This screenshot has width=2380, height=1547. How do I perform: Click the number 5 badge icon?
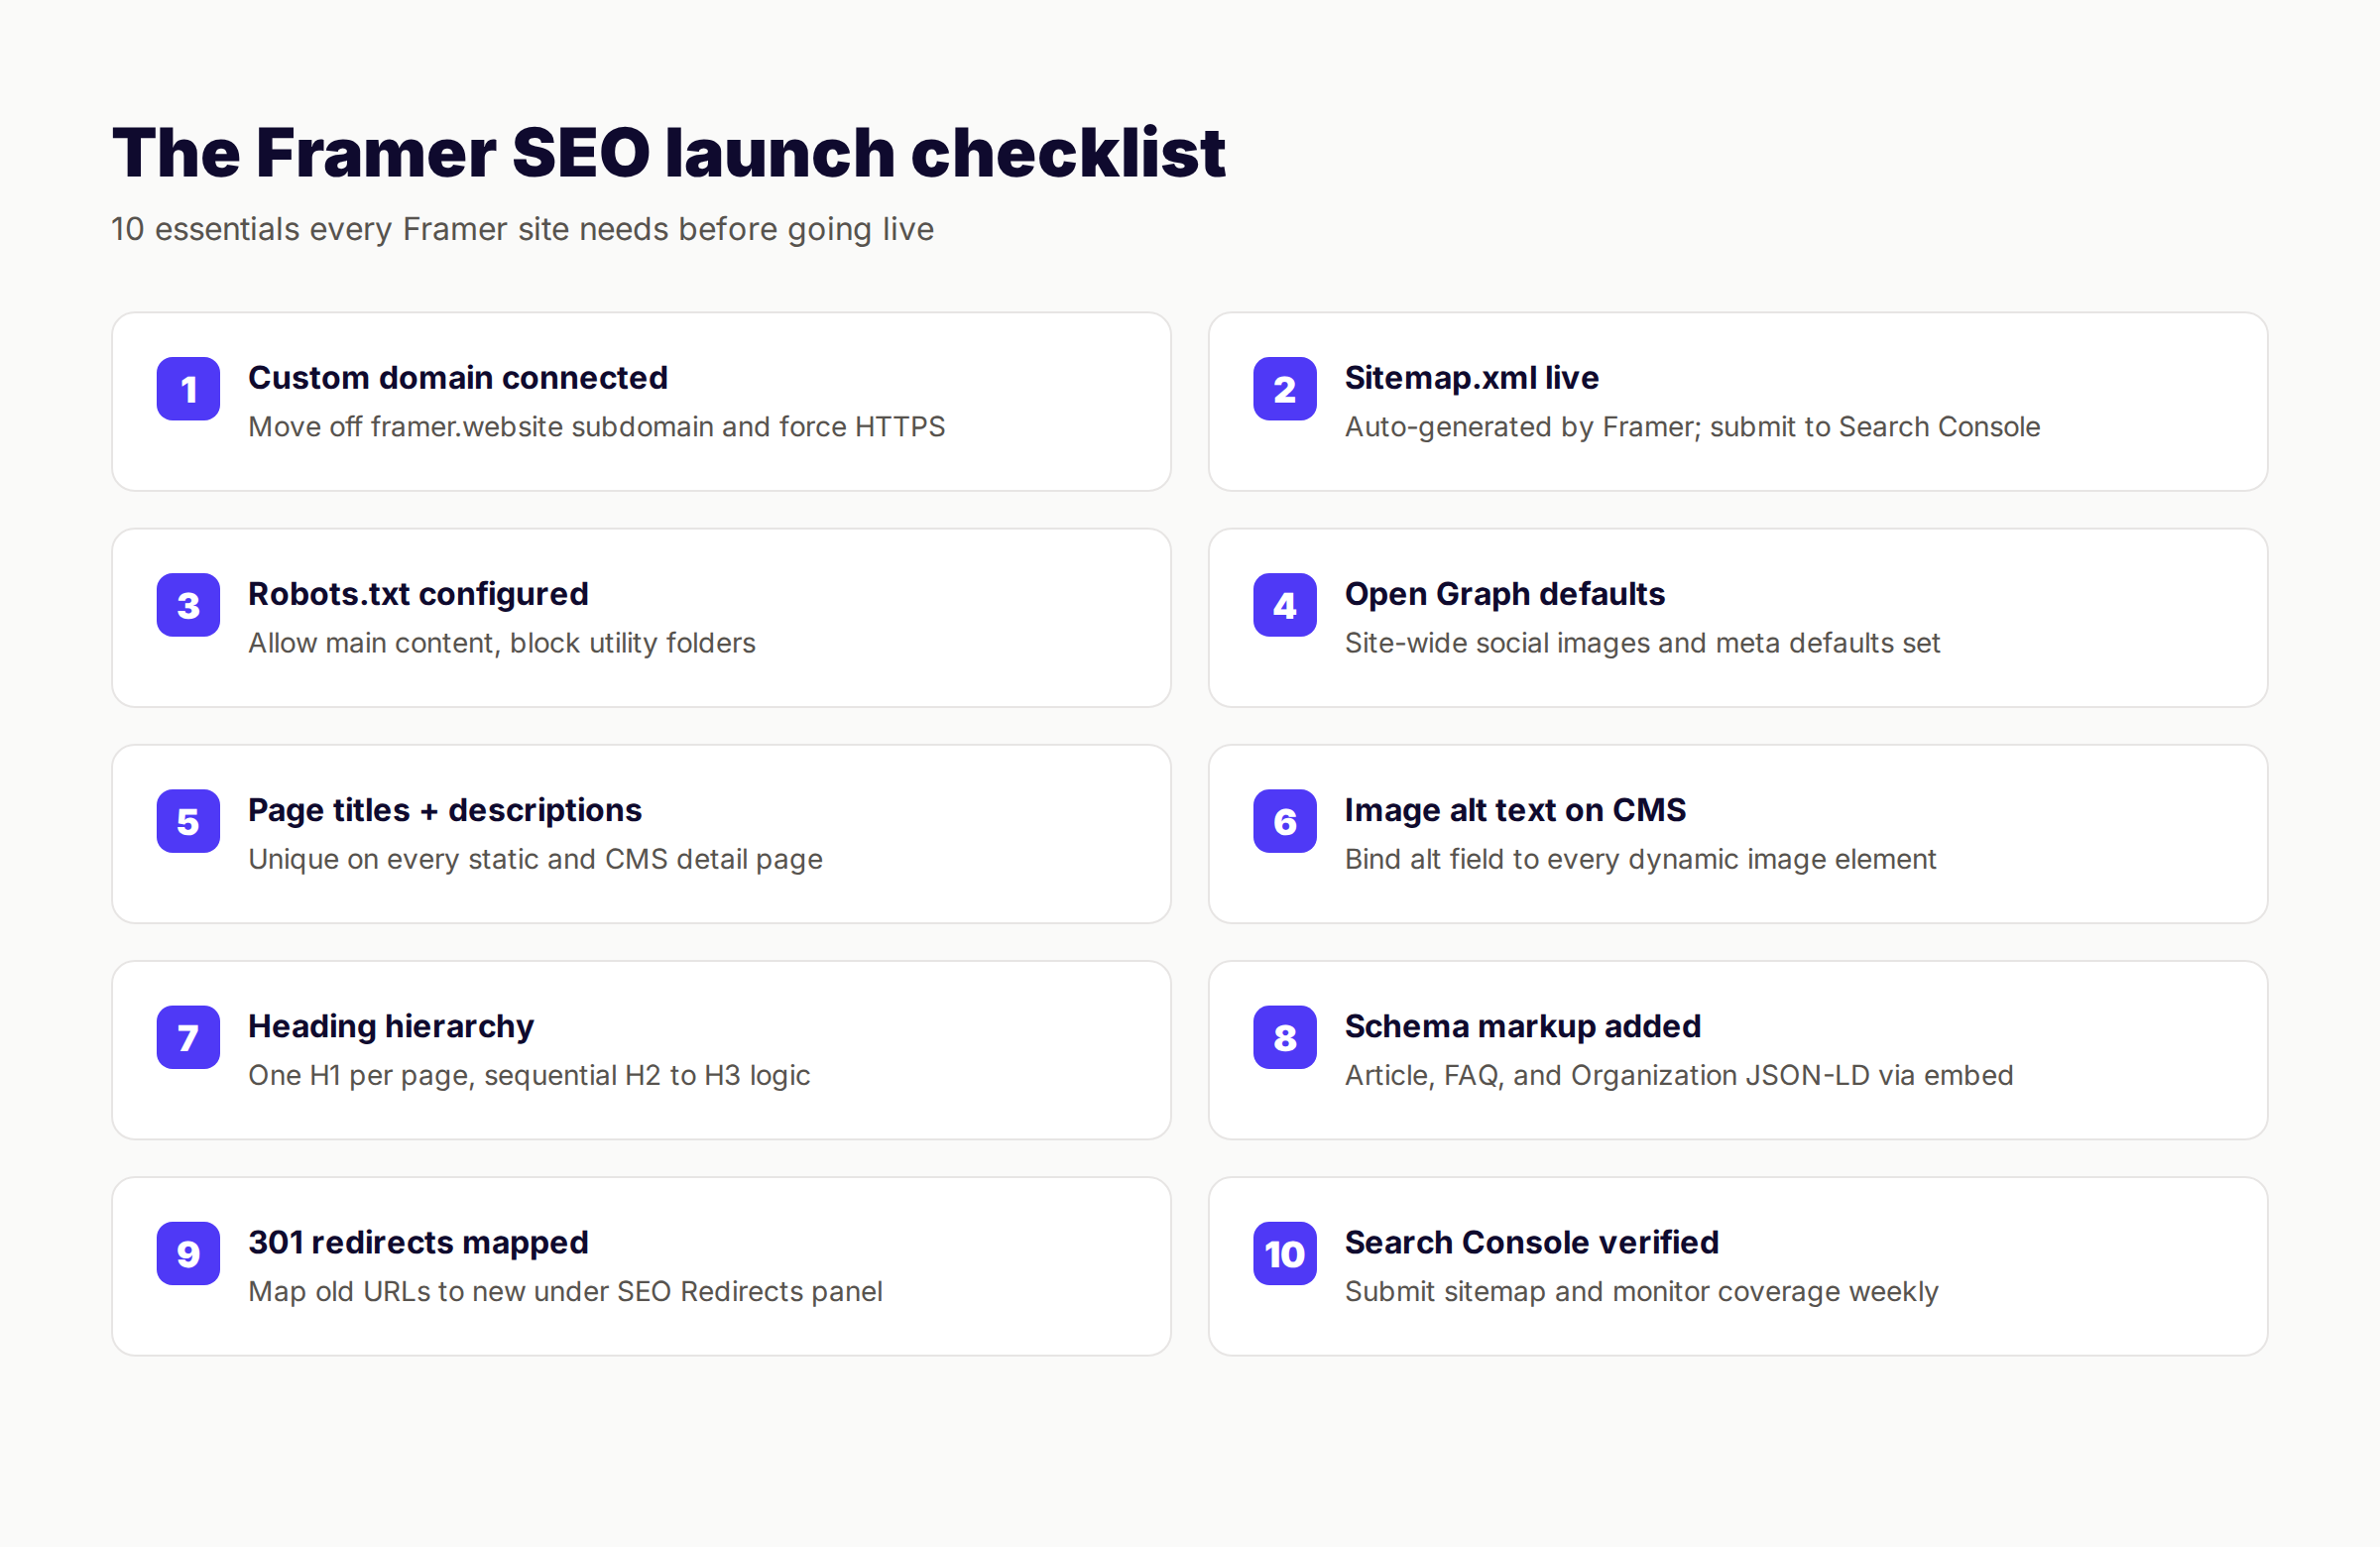[188, 821]
